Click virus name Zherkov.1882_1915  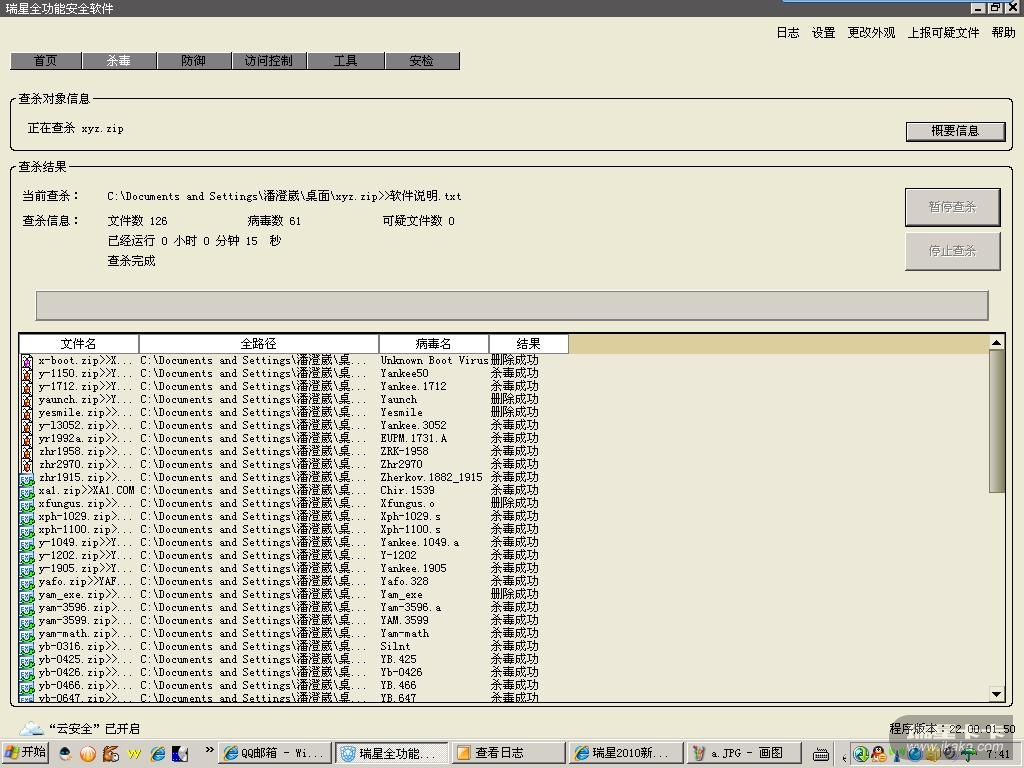pos(432,477)
